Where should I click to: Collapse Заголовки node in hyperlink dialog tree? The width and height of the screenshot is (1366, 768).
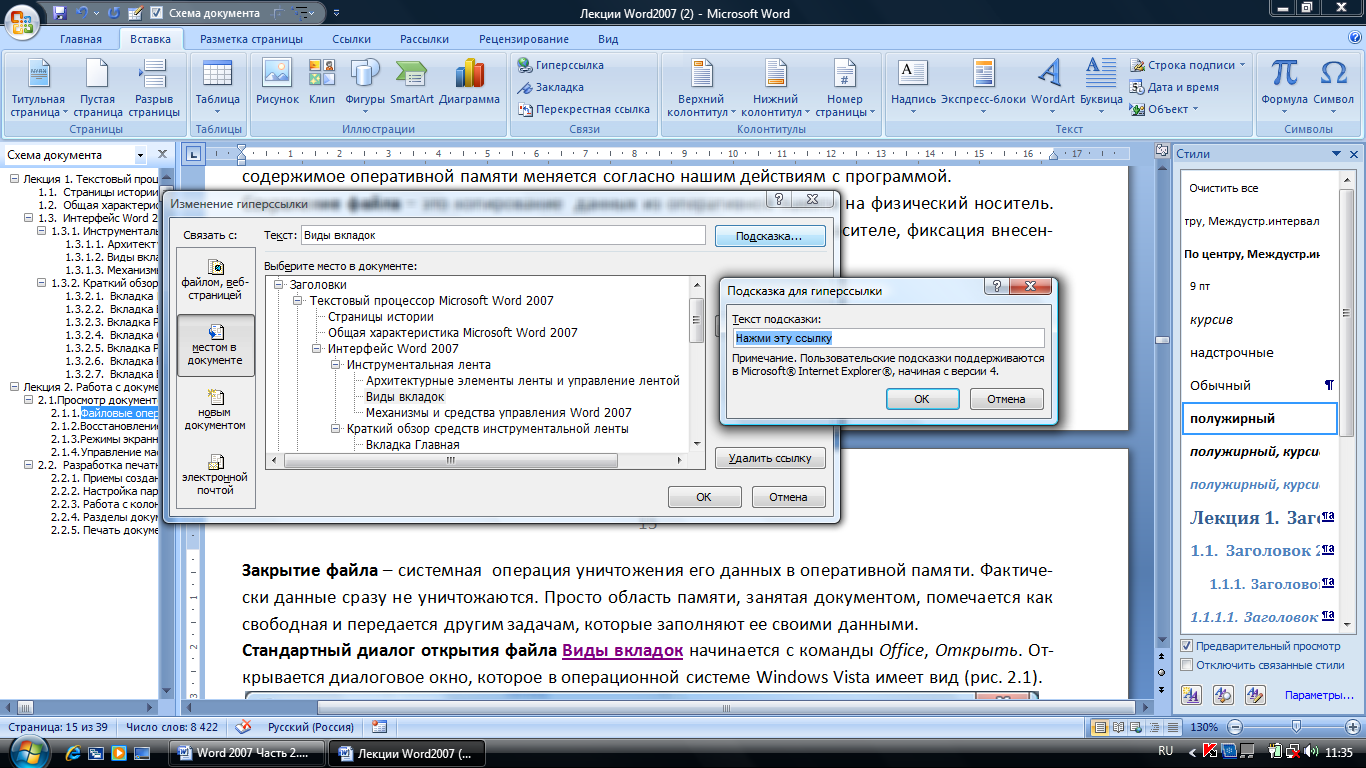[x=279, y=285]
